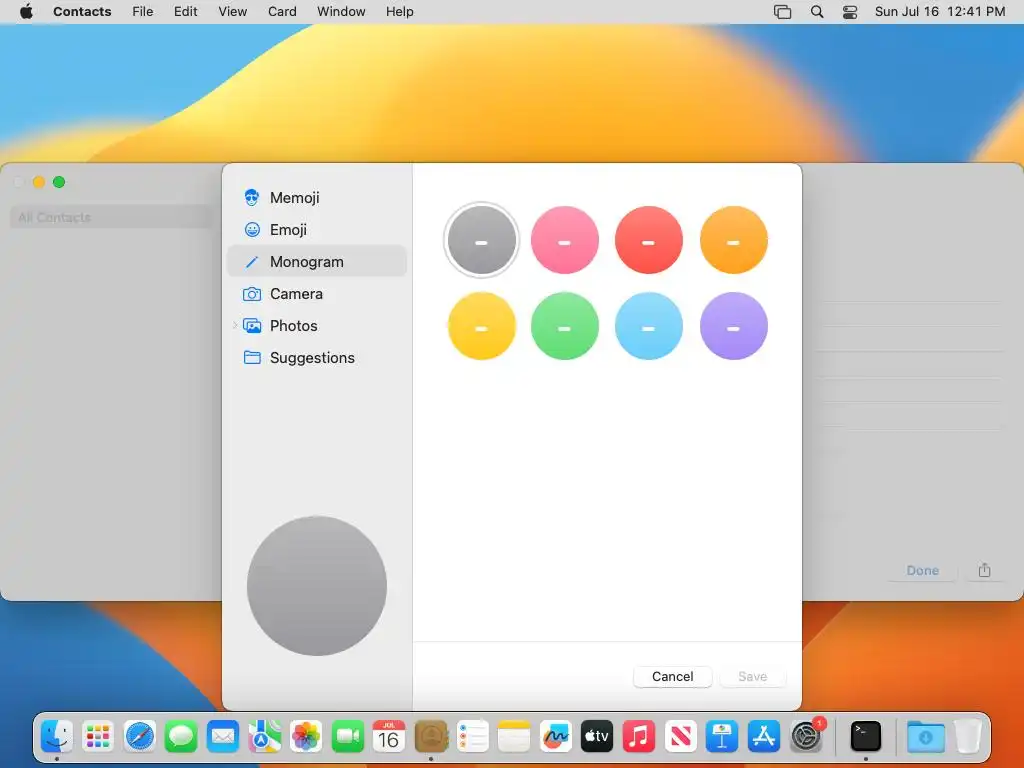
Task: Open the Apple menu
Action: [x=26, y=12]
